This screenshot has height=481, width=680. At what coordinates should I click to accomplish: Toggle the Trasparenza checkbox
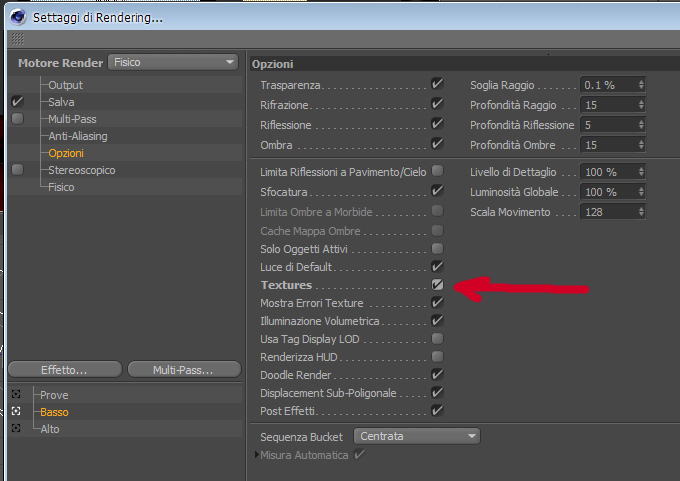click(437, 84)
